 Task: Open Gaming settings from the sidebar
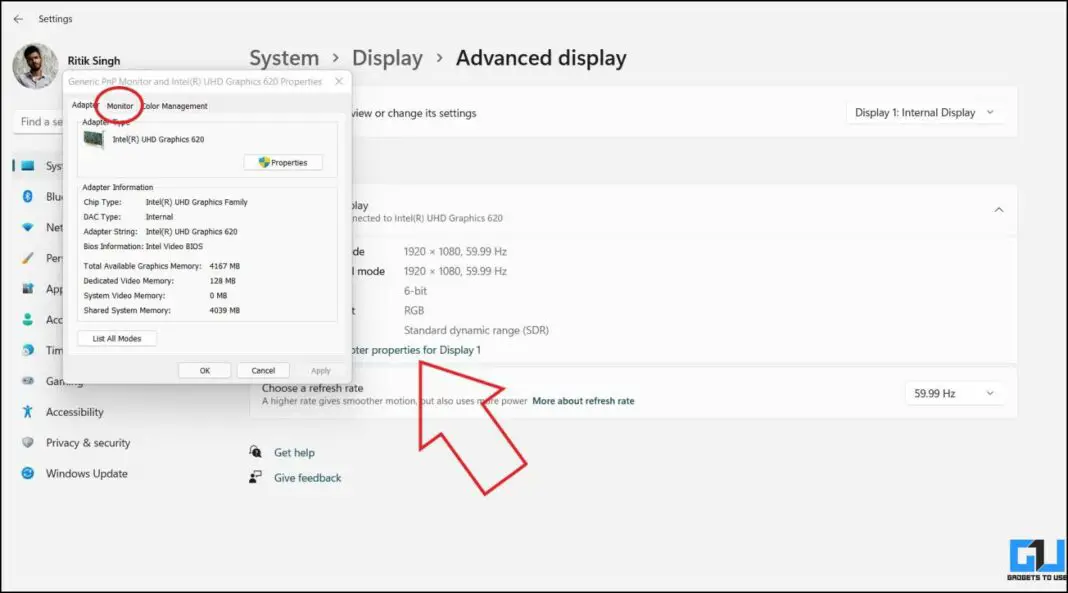(x=60, y=380)
